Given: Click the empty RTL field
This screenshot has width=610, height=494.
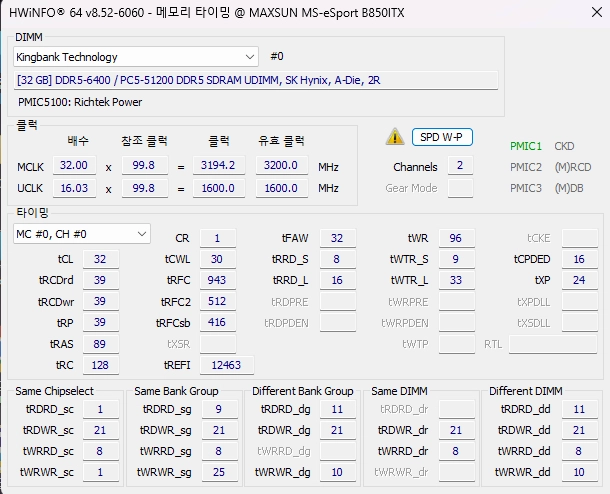Looking at the screenshot, I should (553, 344).
